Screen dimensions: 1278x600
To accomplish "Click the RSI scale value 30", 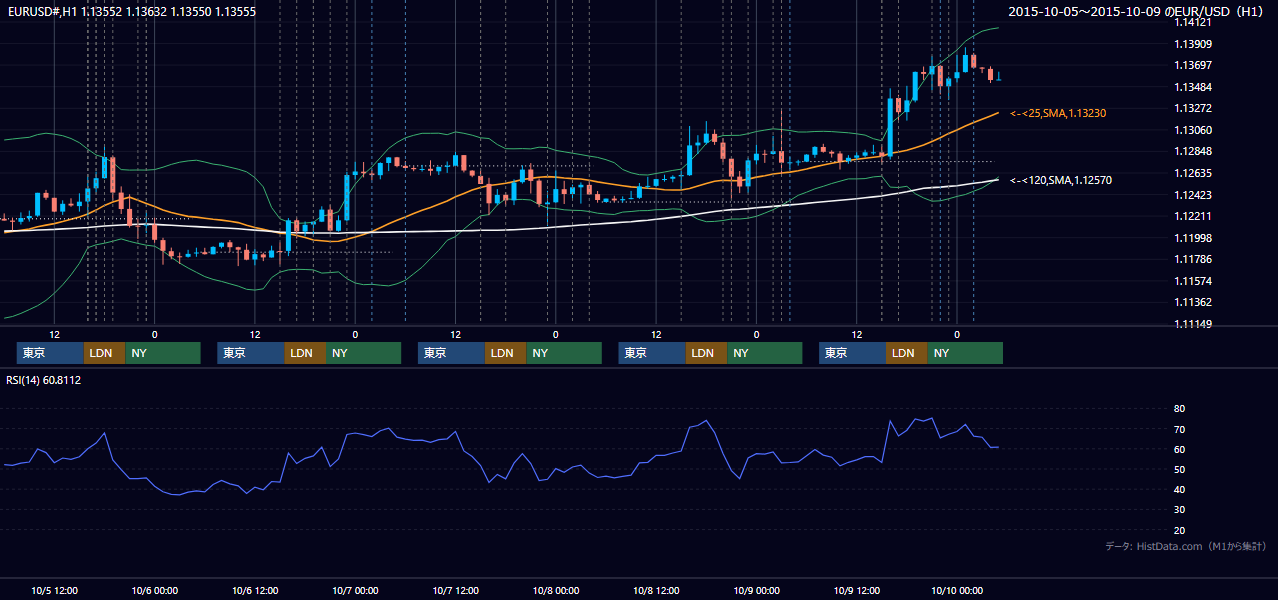I will [1180, 510].
